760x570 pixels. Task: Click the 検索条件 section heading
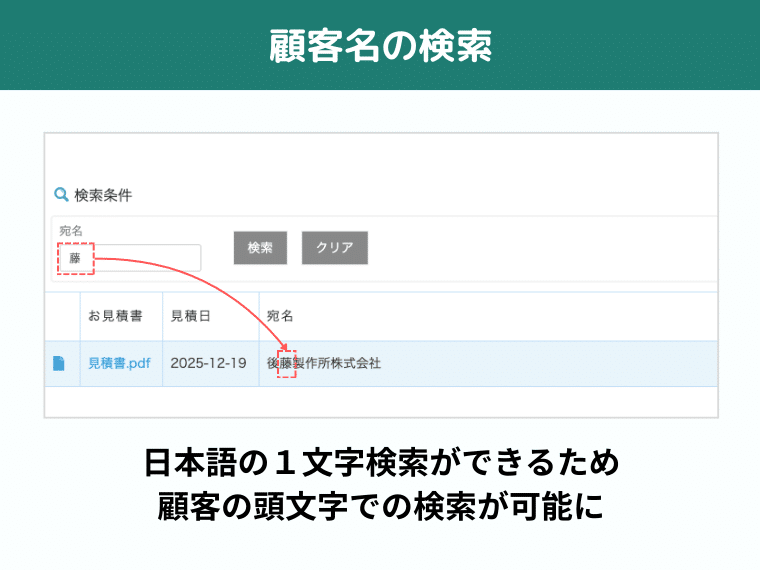click(103, 195)
